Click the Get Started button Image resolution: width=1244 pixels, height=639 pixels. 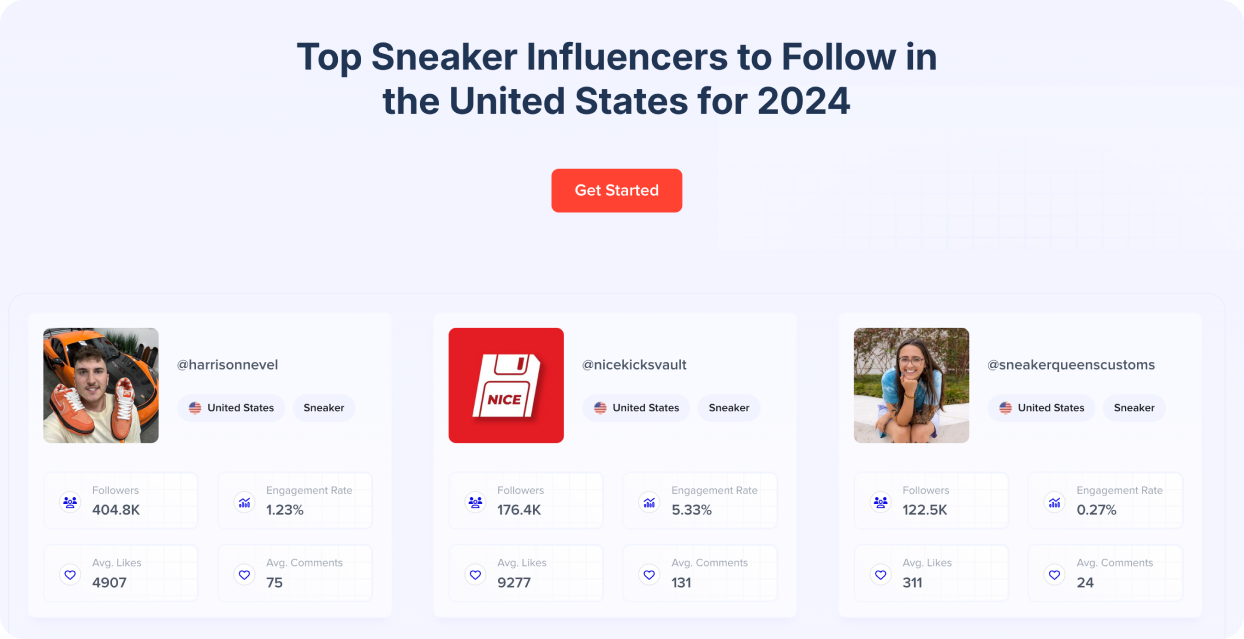[x=616, y=190]
